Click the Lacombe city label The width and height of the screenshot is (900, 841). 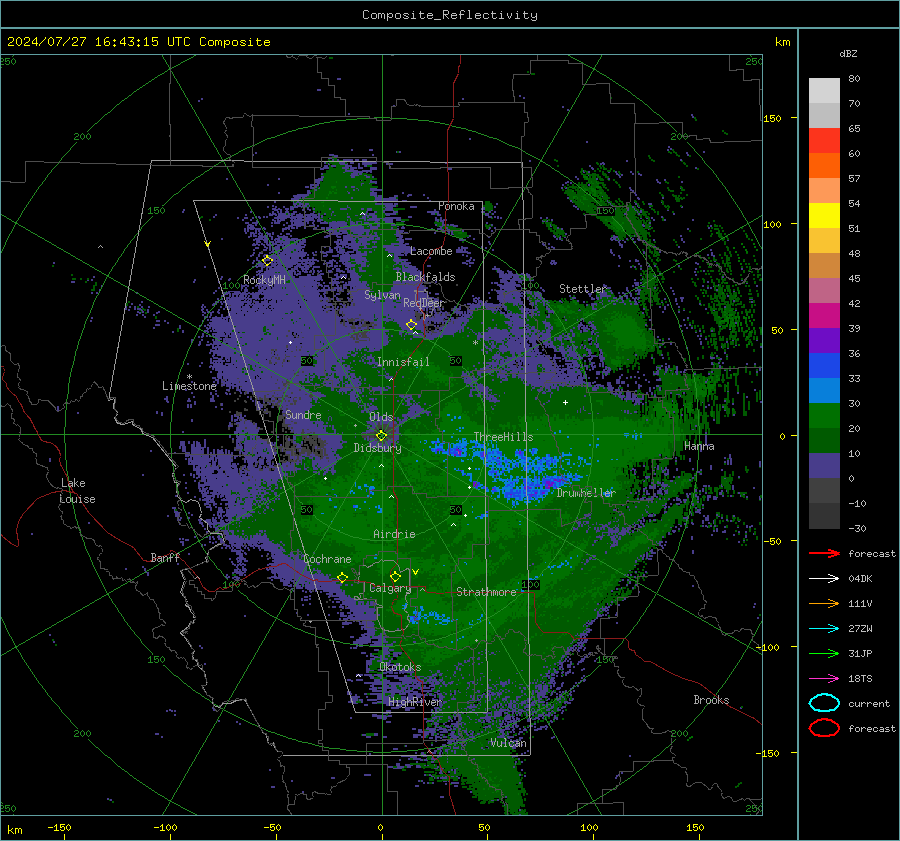pyautogui.click(x=431, y=251)
